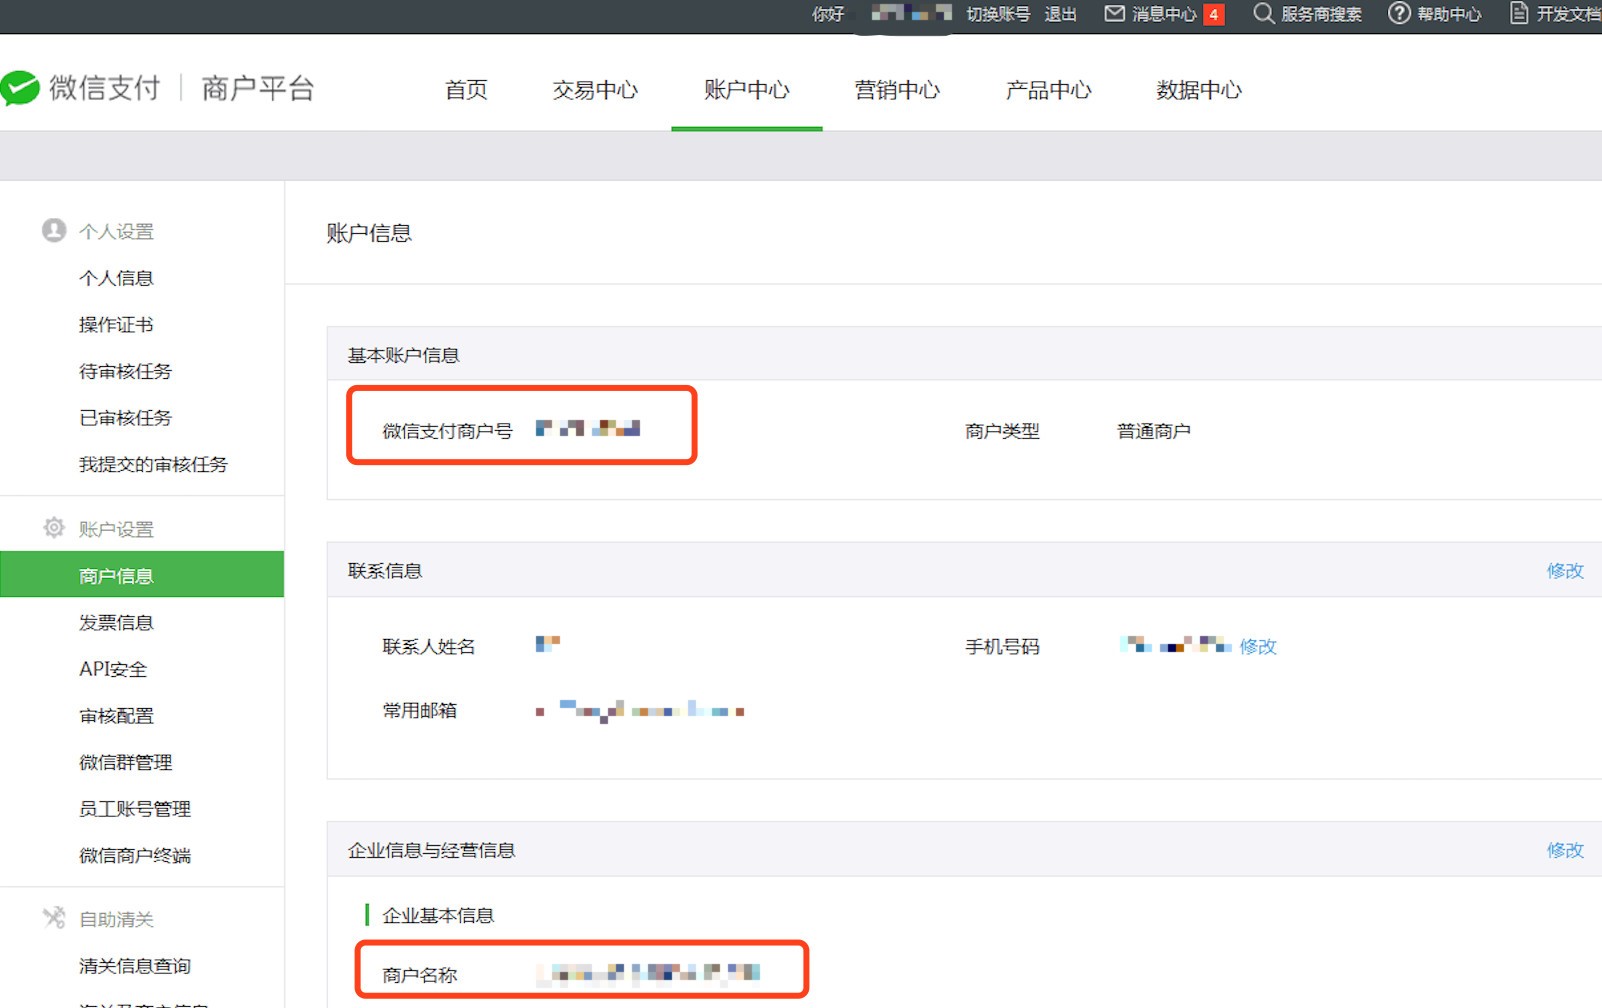Click the developer docs document icon

point(1519,13)
